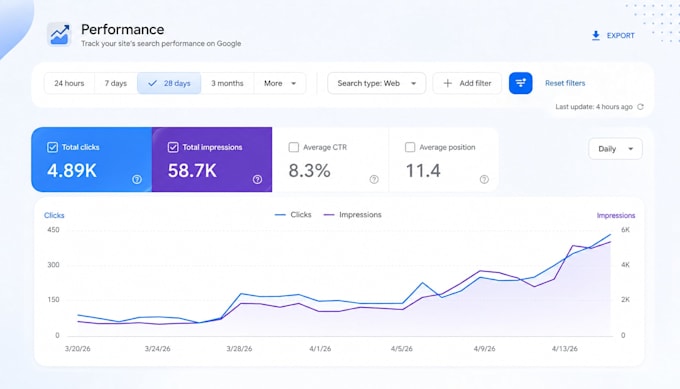Click the 3/24/26 date axis label
The width and height of the screenshot is (680, 389).
tap(157, 349)
